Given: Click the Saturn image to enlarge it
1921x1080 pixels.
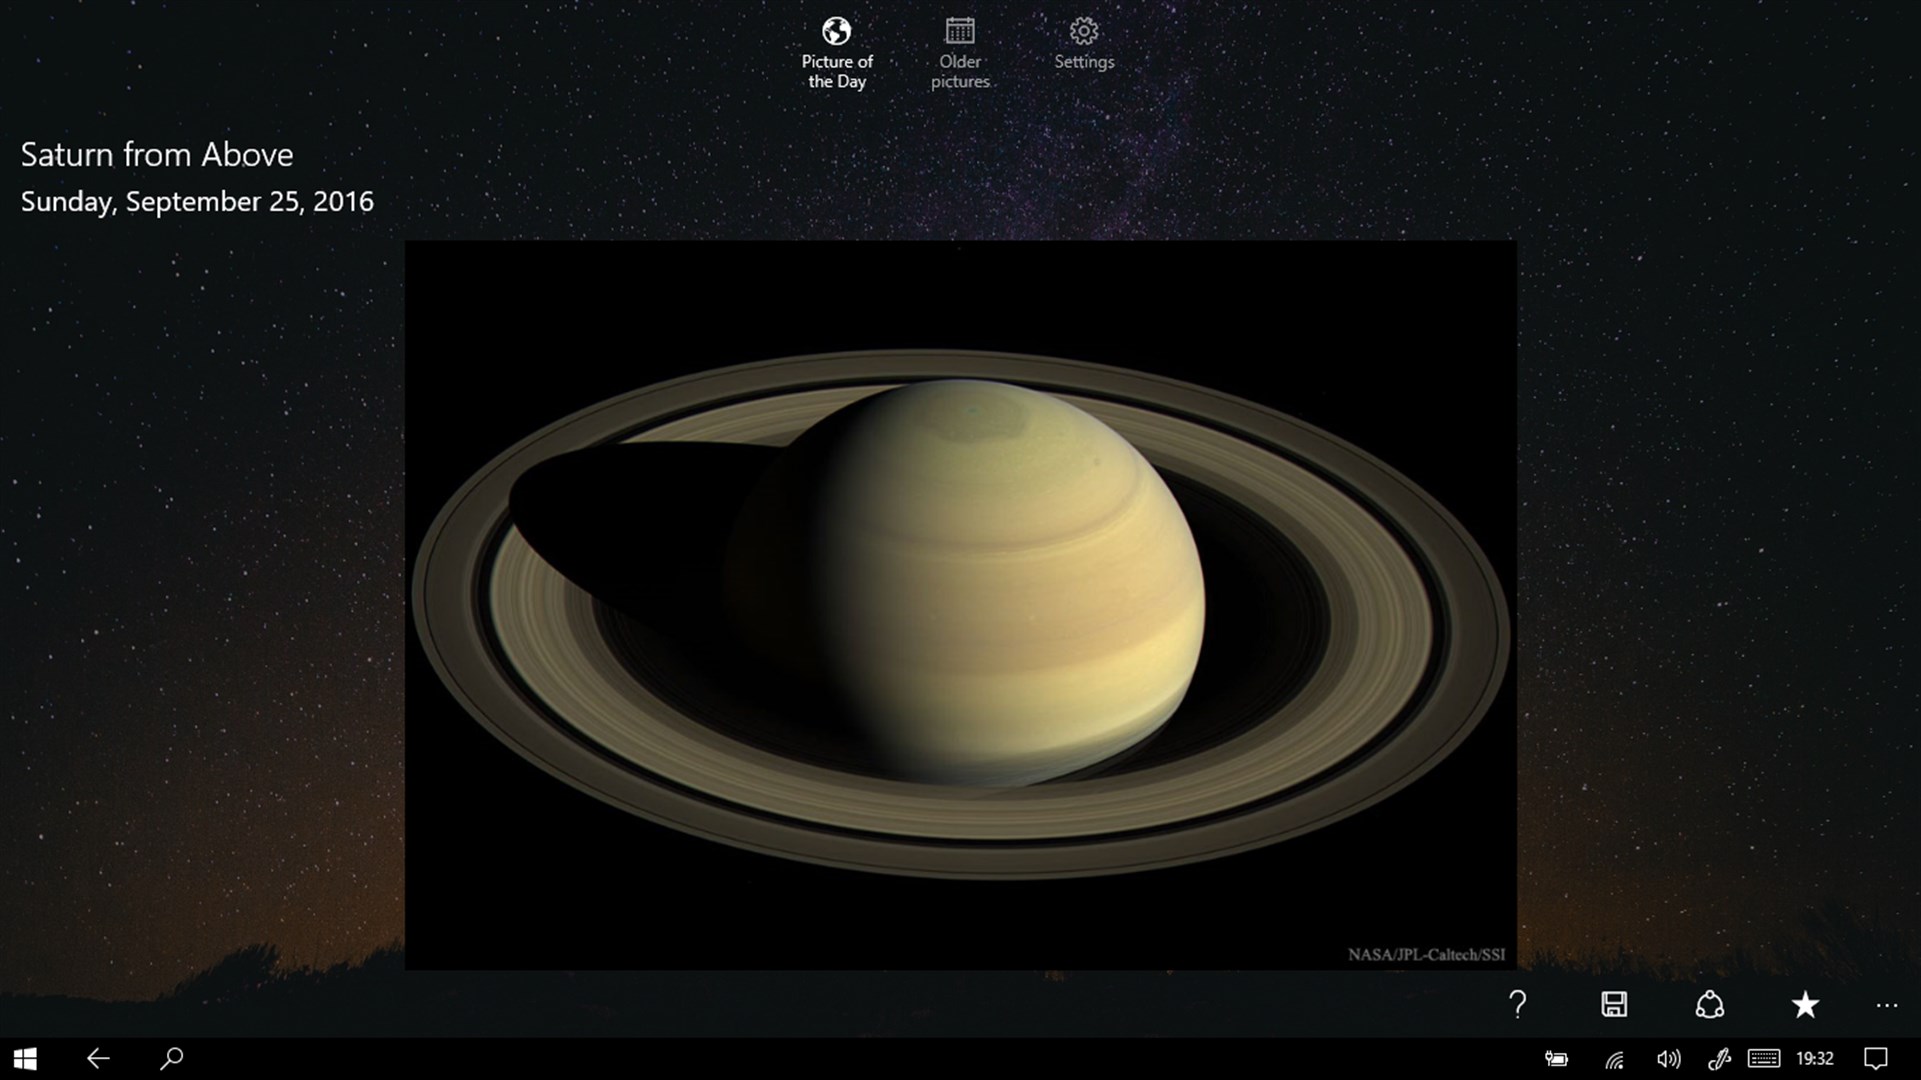Looking at the screenshot, I should (x=961, y=605).
